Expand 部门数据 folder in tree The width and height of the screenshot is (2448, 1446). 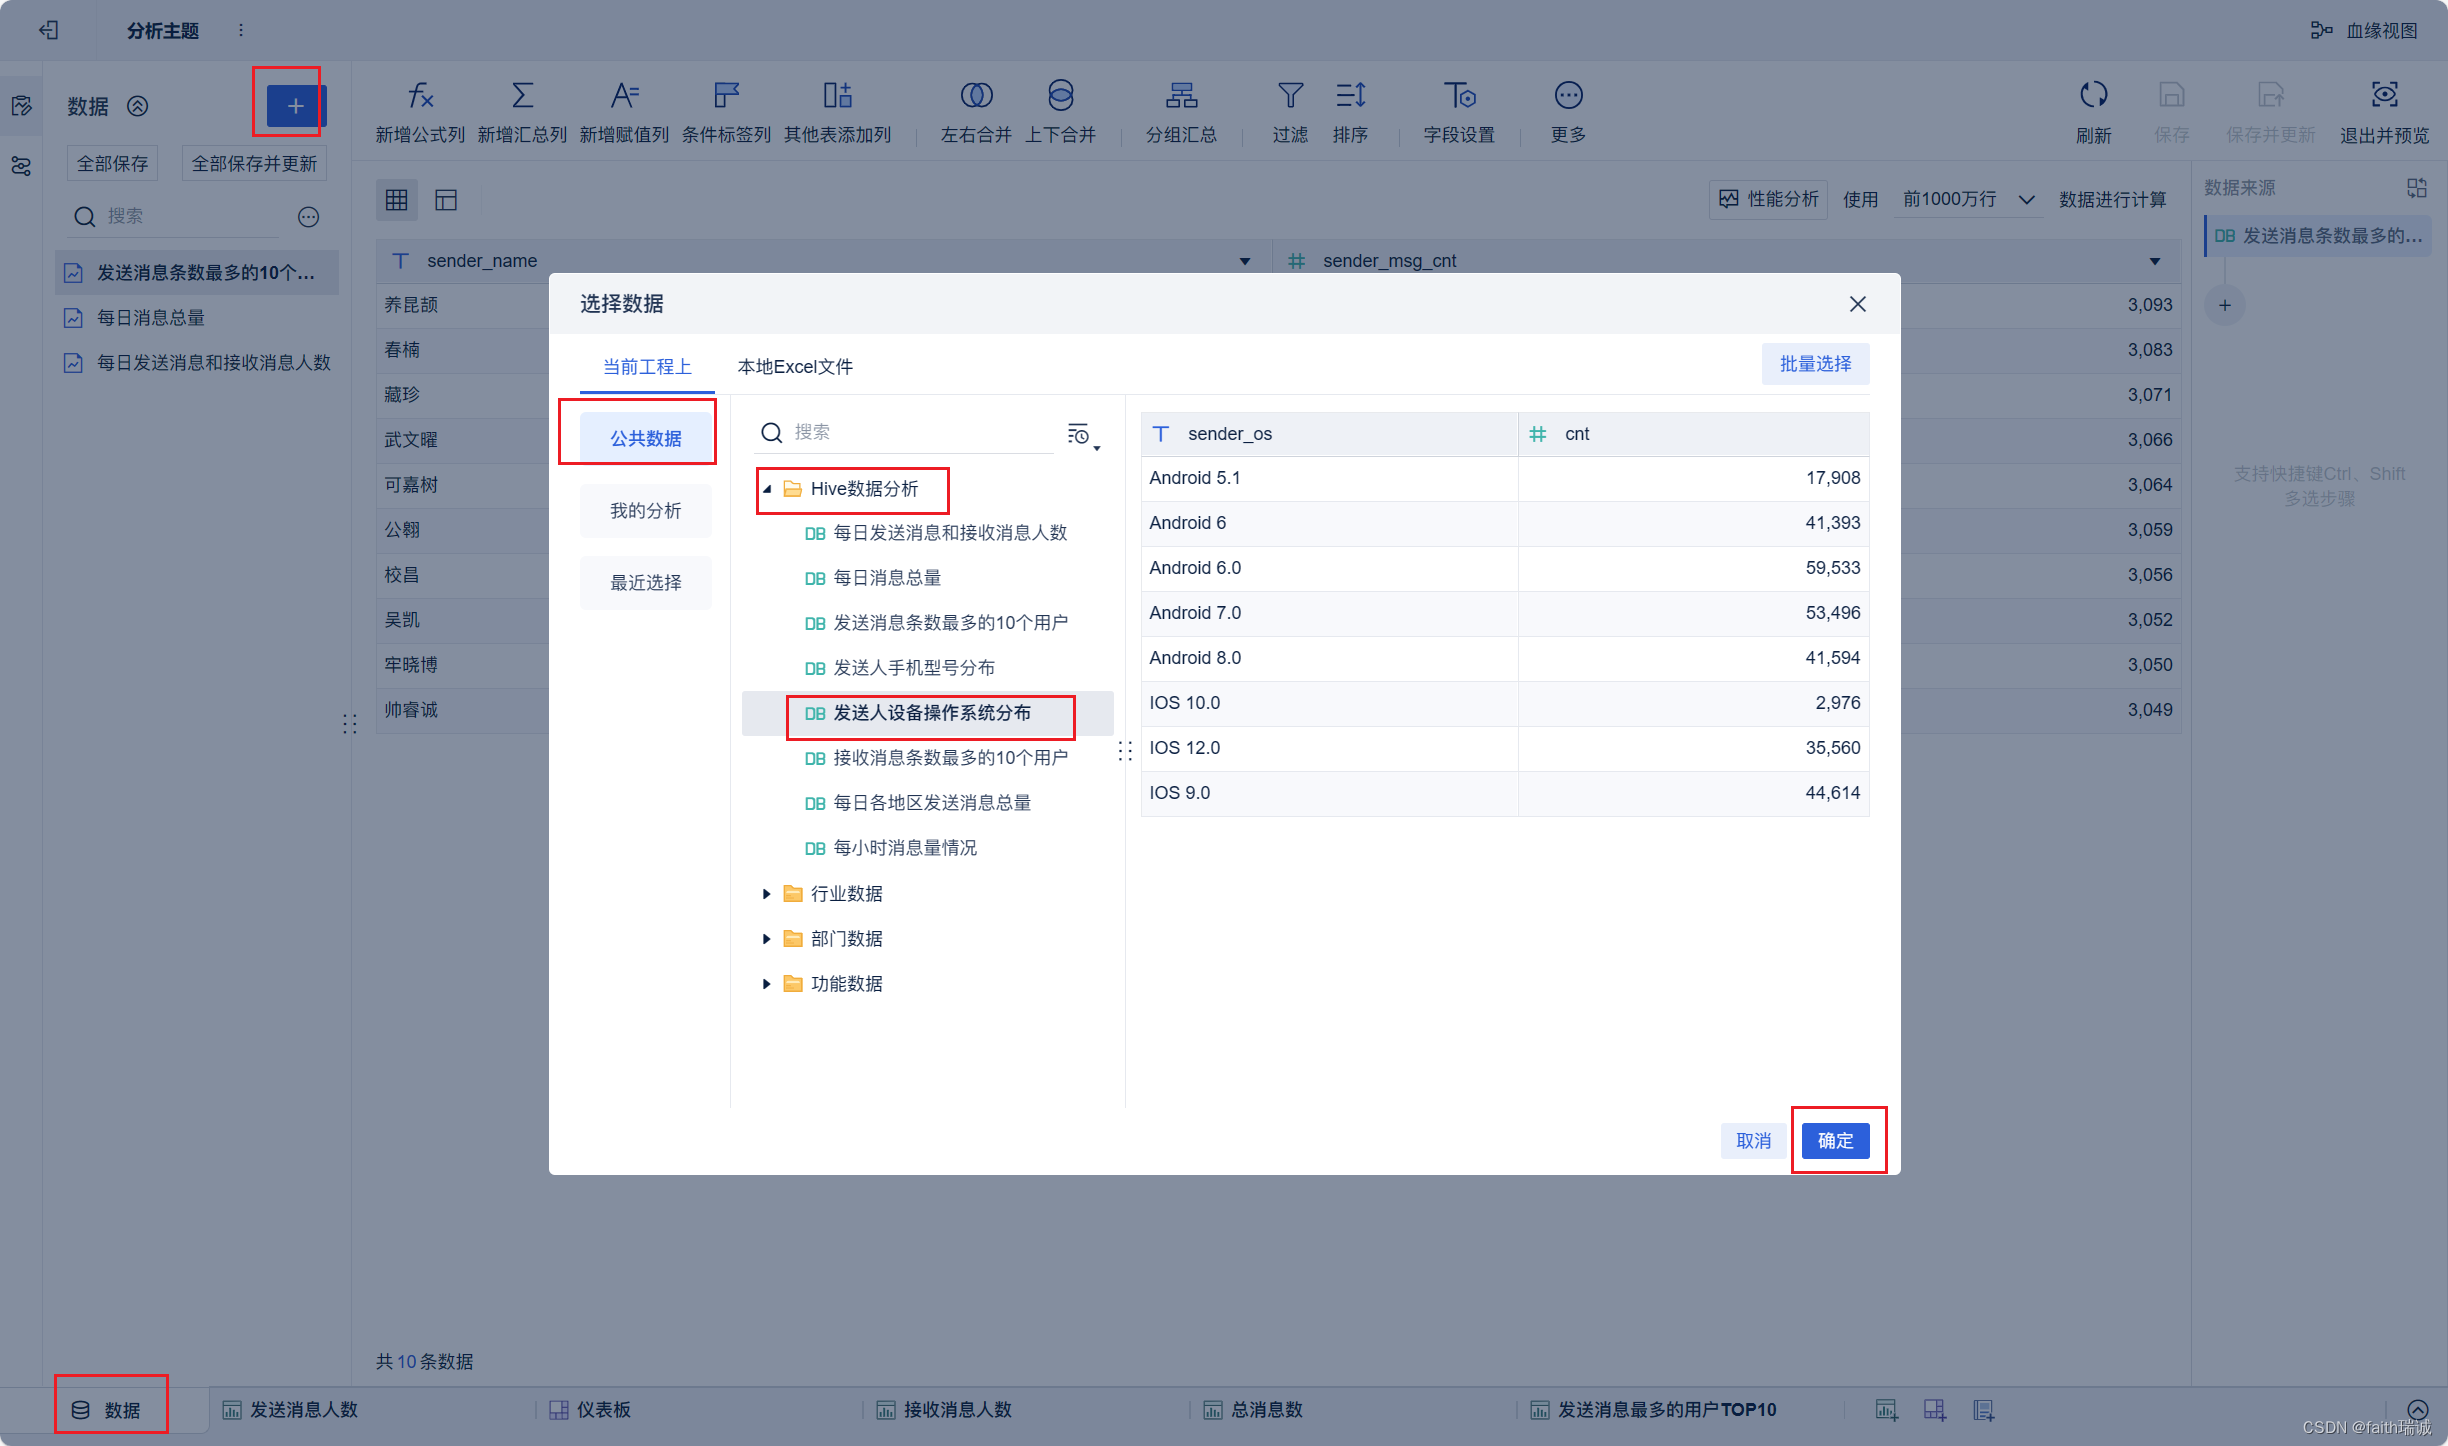pos(771,938)
